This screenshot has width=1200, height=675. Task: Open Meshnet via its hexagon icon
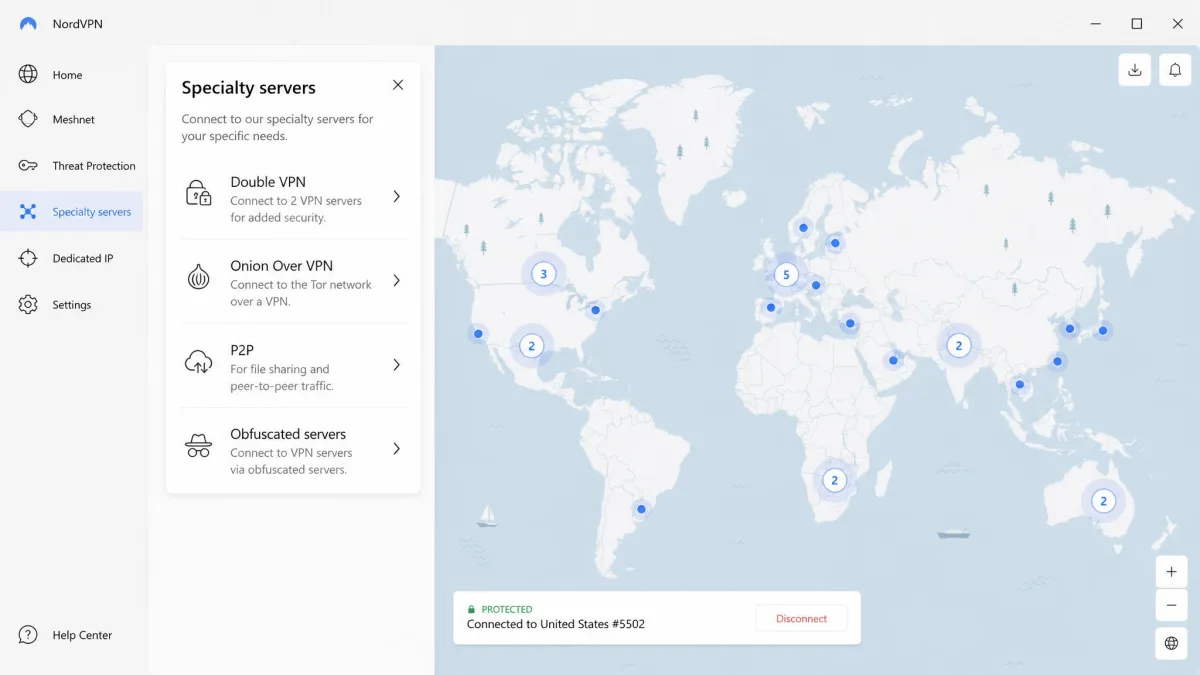pos(28,119)
